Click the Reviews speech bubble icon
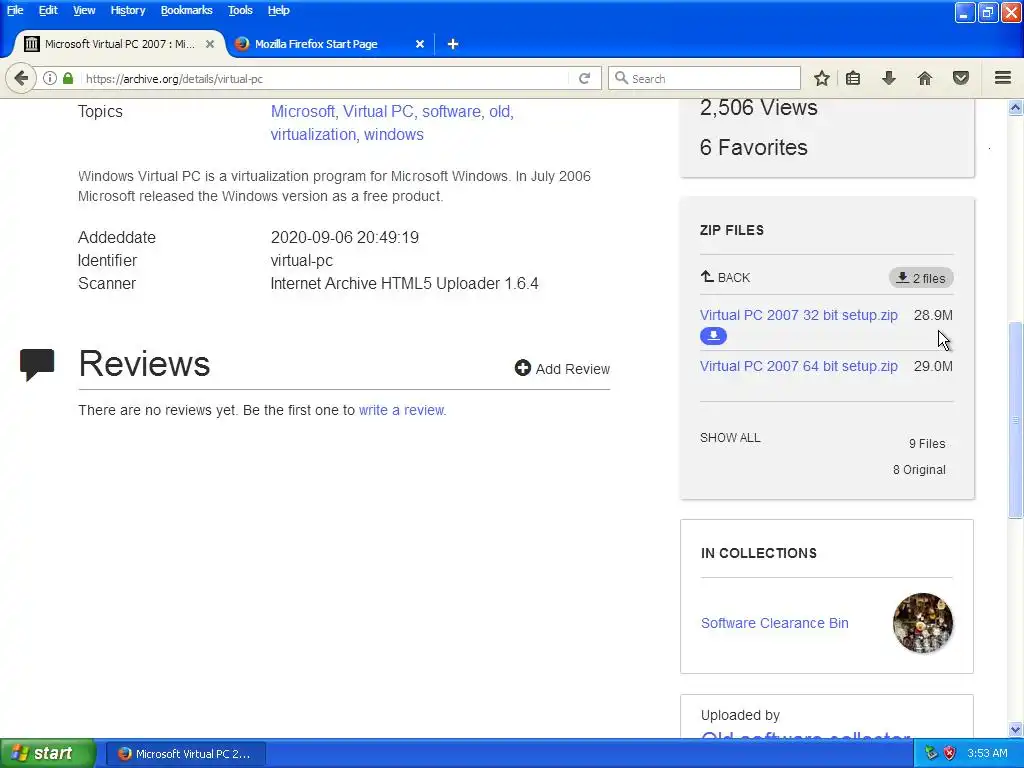 point(37,364)
